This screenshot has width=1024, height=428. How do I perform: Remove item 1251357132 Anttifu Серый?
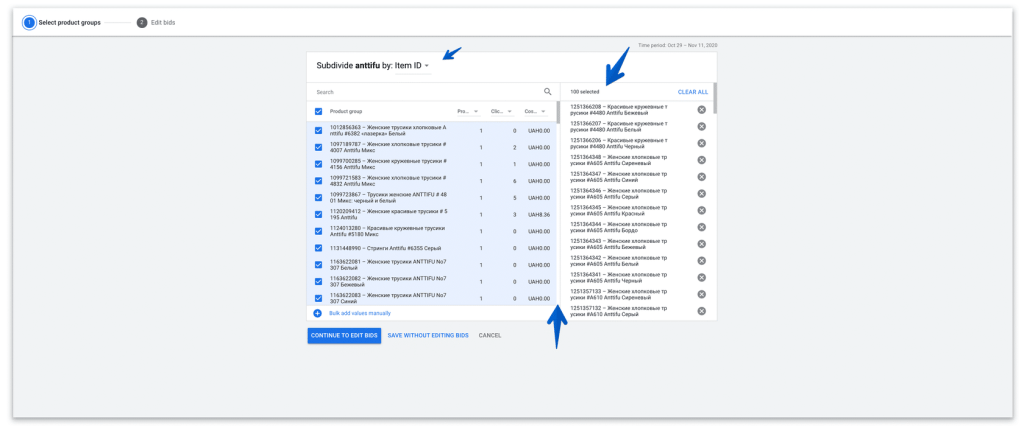(701, 311)
